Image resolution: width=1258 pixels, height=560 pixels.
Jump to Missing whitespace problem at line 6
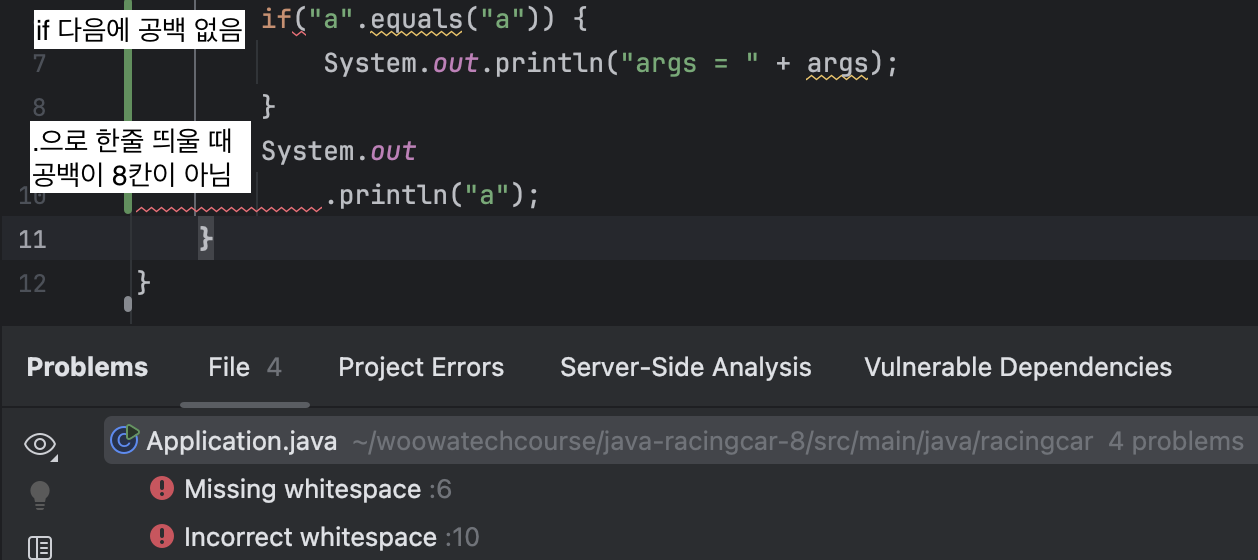click(302, 489)
